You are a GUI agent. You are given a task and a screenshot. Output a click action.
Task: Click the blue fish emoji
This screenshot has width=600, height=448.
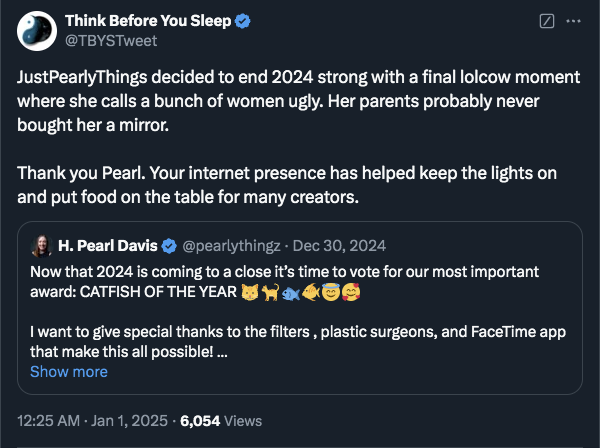pyautogui.click(x=291, y=294)
